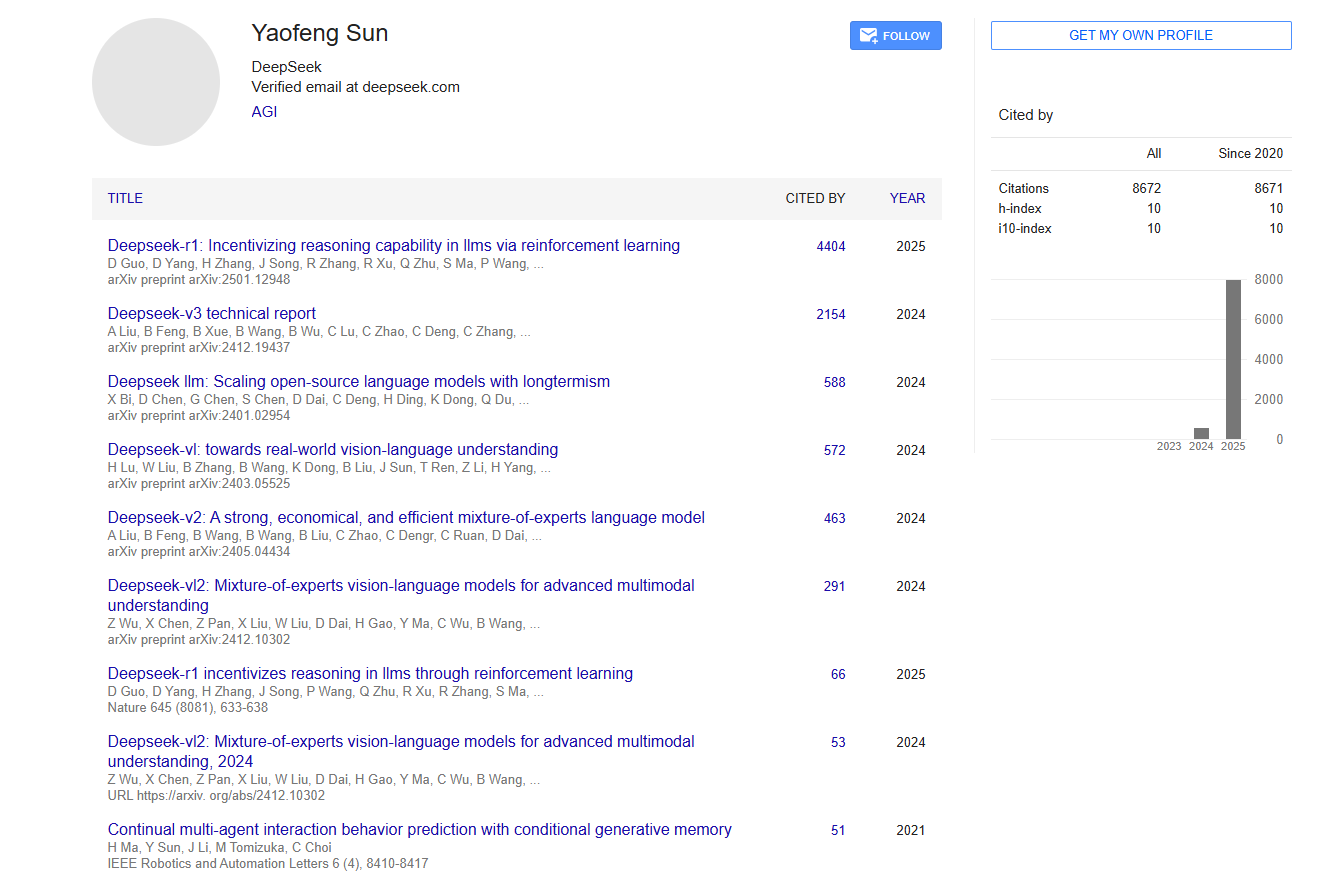Open the Deepseek-r1 reinforcement learning paper
This screenshot has height=873, width=1336.
(x=393, y=245)
